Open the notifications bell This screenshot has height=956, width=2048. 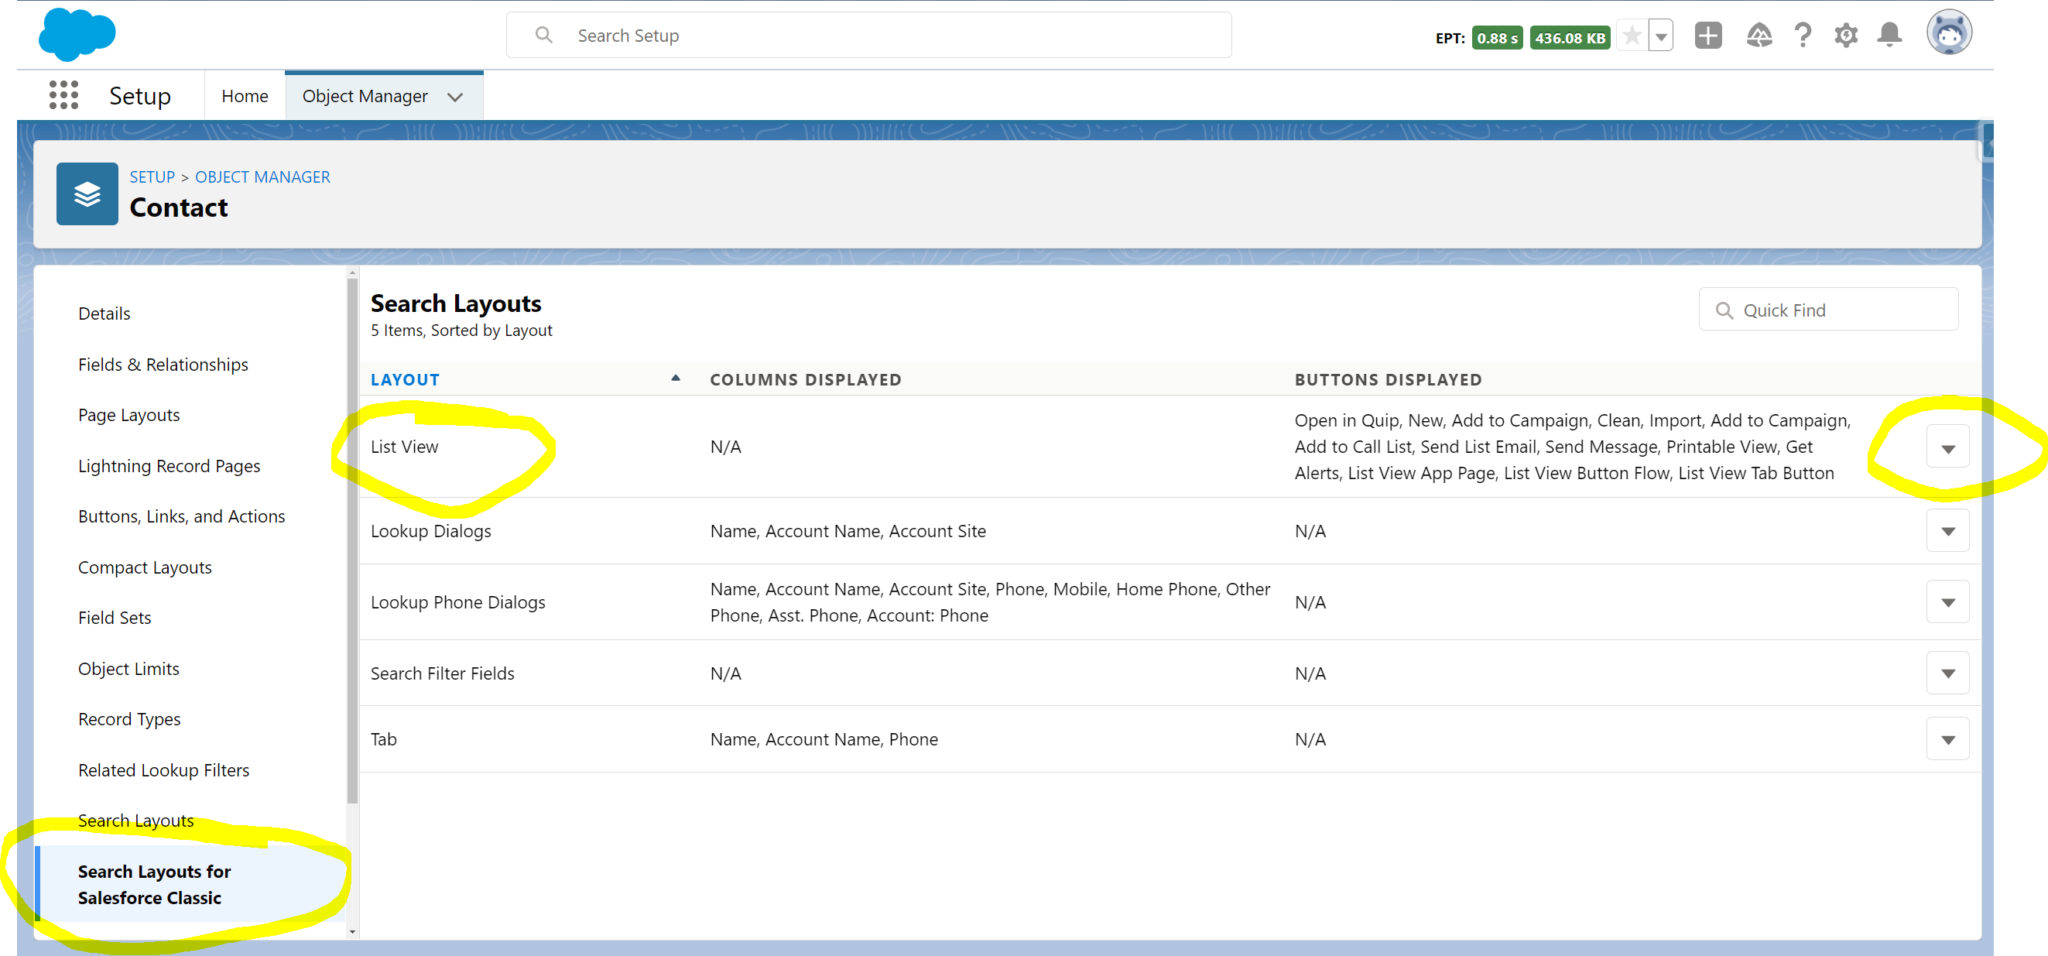pos(1889,36)
